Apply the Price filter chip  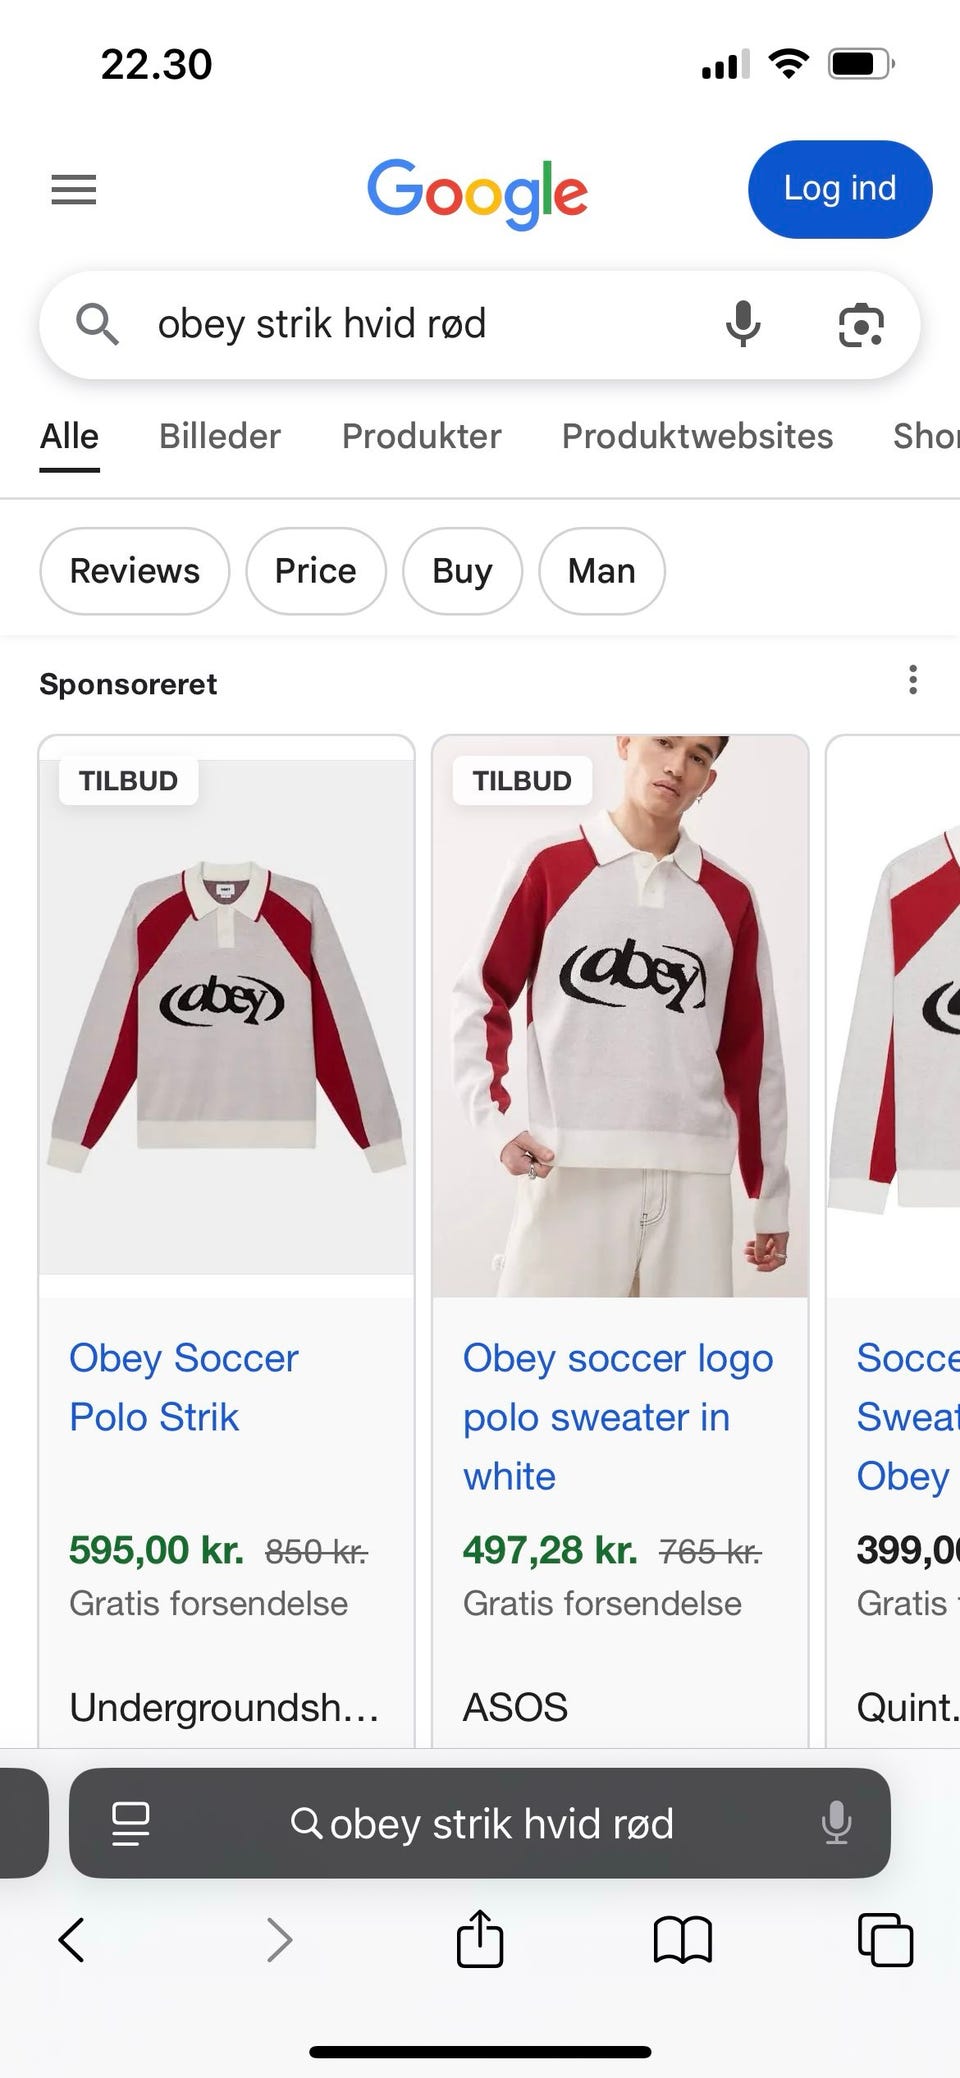[315, 571]
